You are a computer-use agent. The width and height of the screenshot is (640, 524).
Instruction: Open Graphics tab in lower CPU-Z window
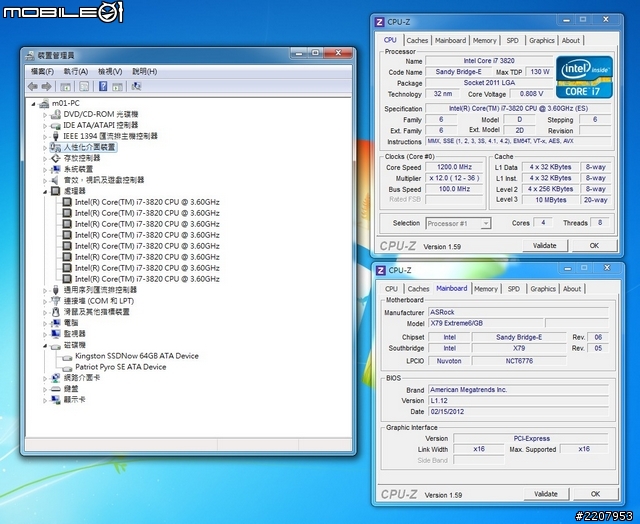(543, 289)
